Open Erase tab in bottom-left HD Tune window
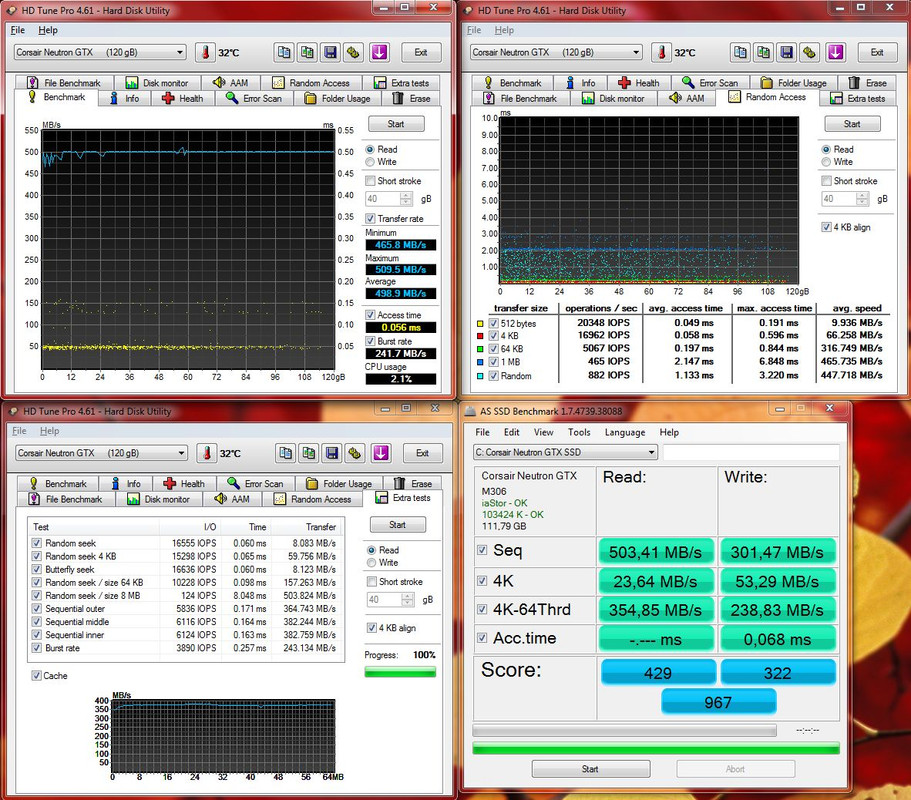911x800 pixels. click(x=413, y=483)
